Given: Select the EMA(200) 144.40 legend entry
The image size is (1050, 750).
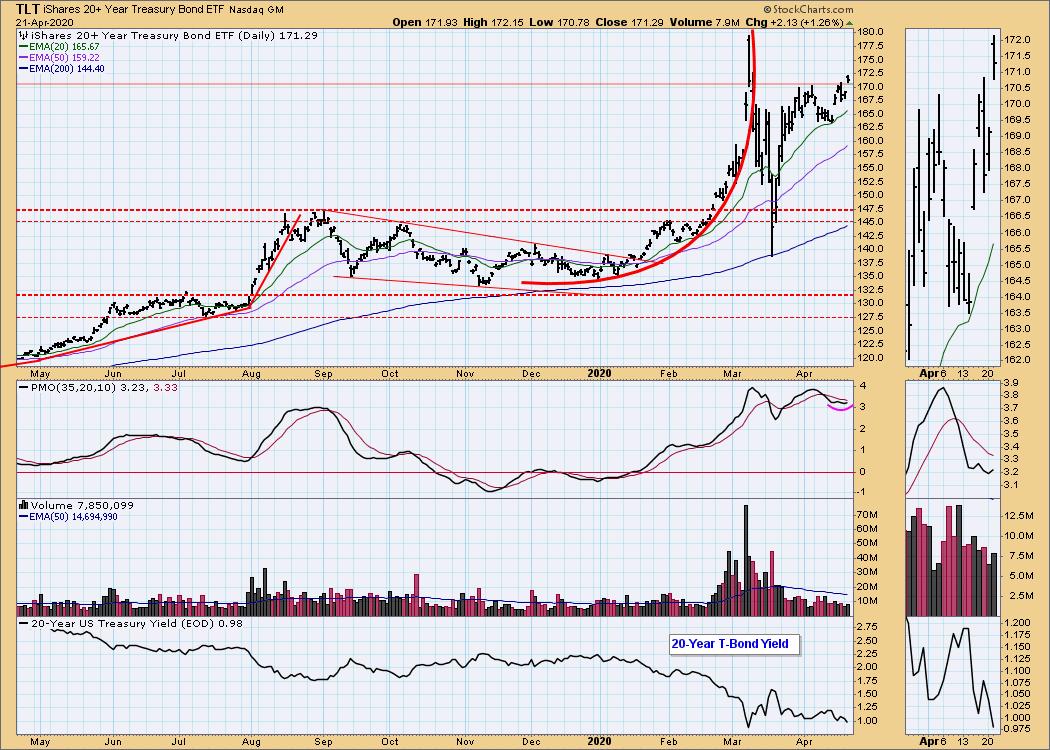Looking at the screenshot, I should coord(62,68).
